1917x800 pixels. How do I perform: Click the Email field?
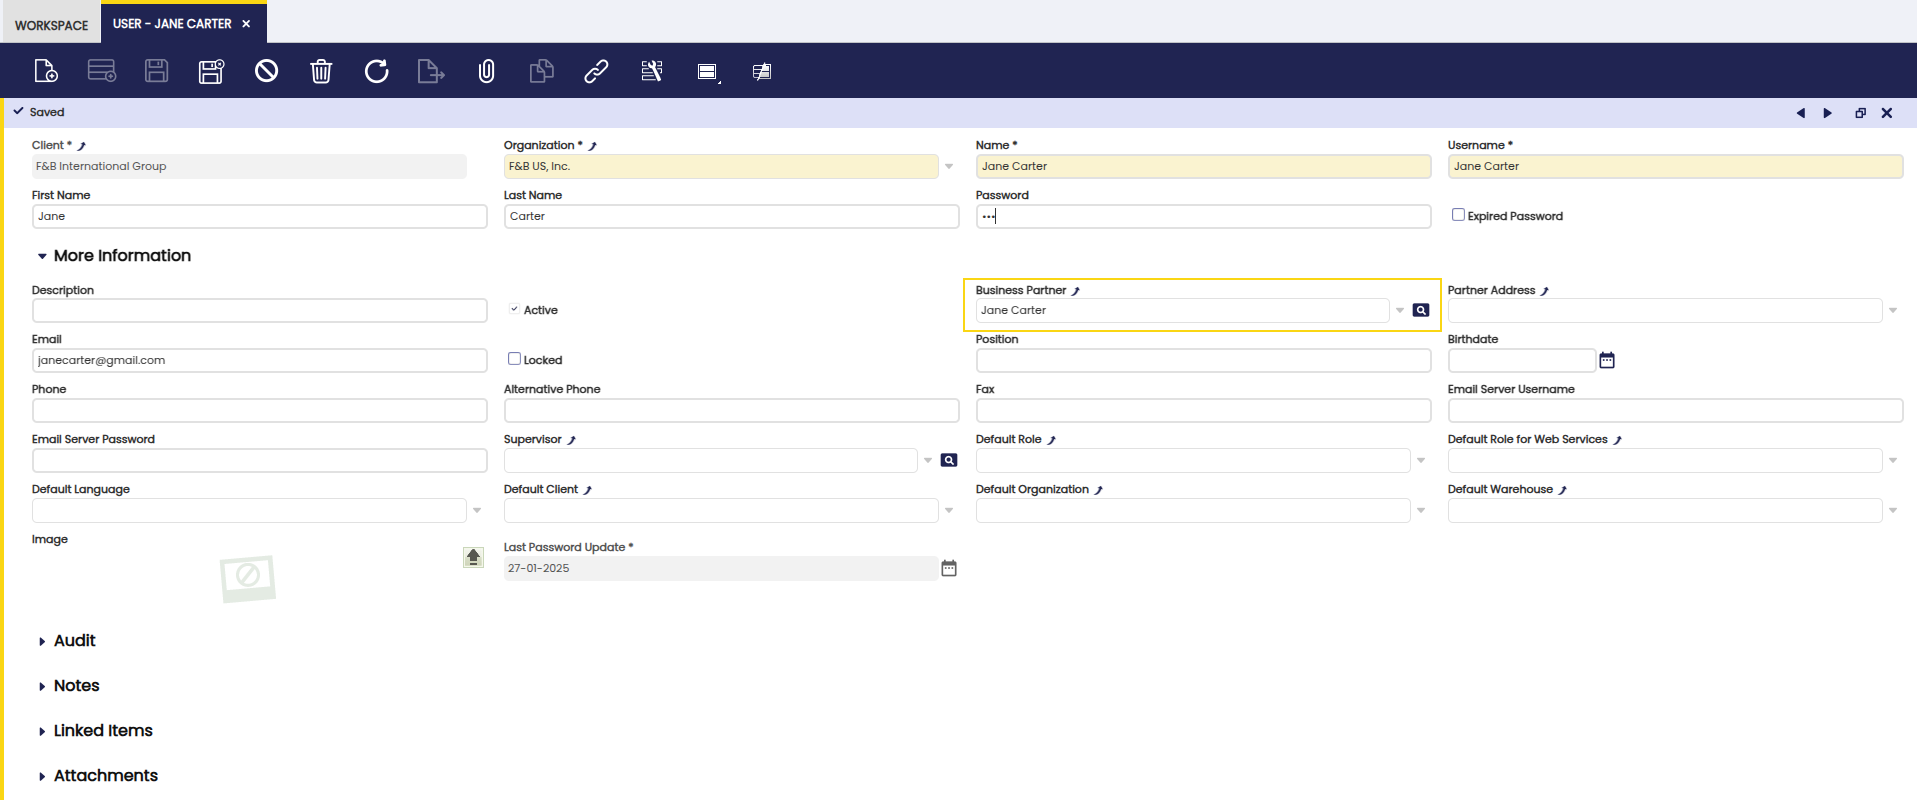(x=260, y=360)
